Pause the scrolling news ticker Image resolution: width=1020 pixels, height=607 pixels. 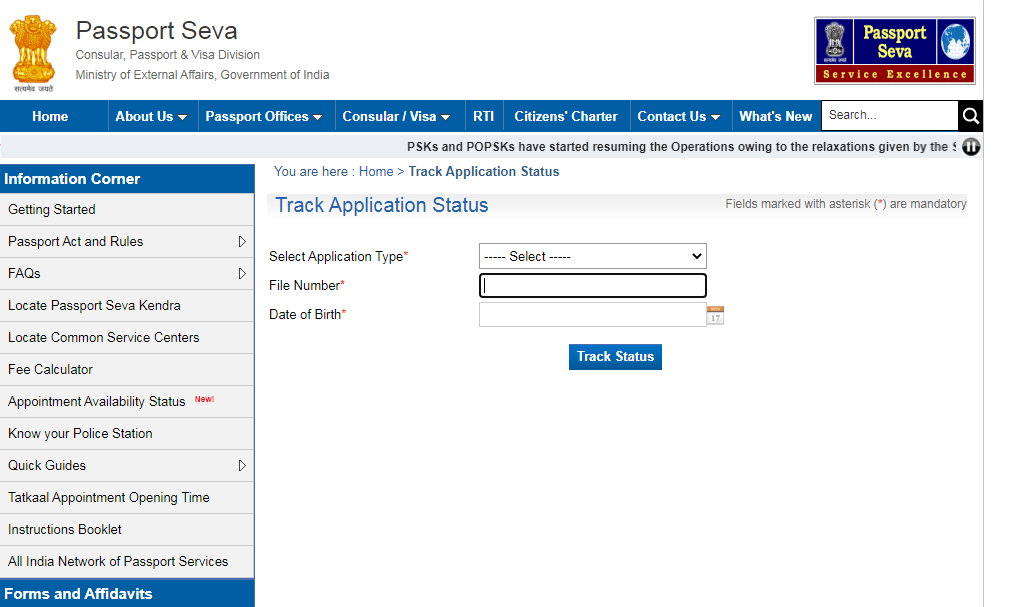pyautogui.click(x=970, y=146)
